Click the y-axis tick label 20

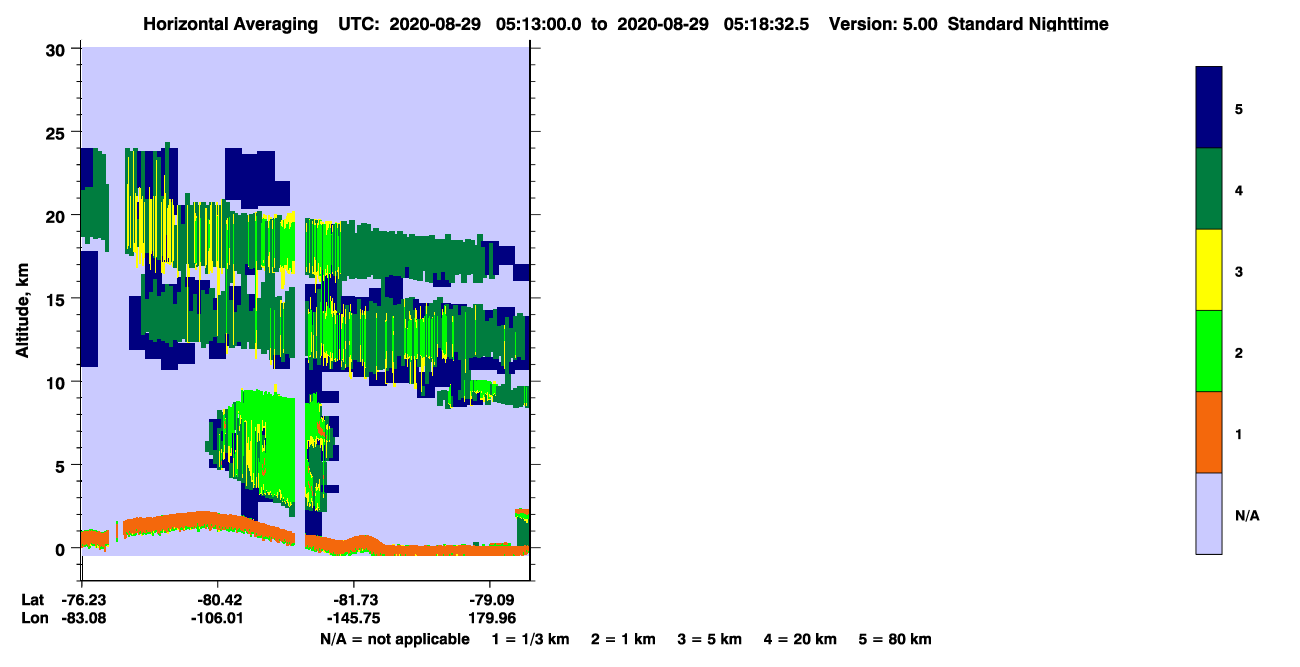click(58, 216)
